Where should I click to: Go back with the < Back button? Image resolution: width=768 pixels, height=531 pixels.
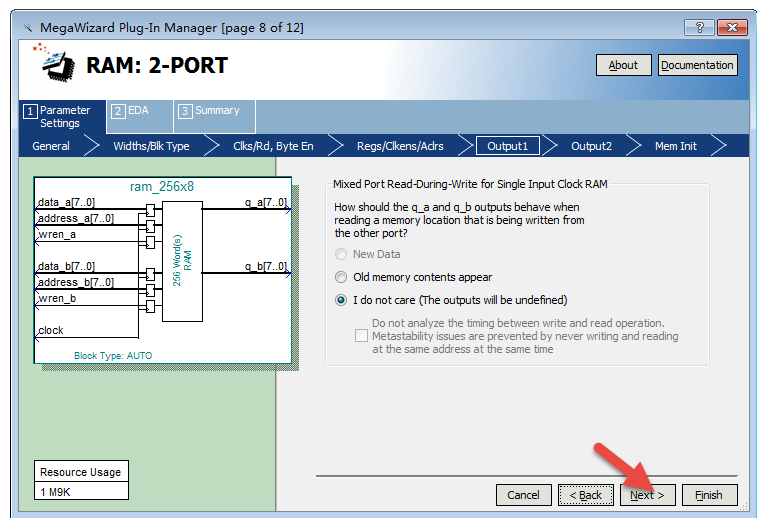[x=586, y=495]
